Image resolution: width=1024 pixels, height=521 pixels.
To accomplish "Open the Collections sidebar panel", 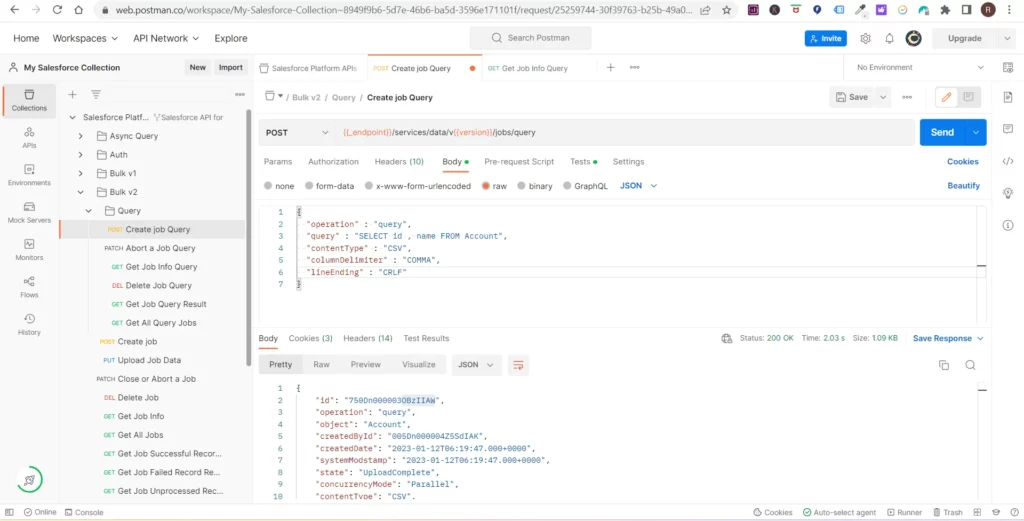I will tap(29, 101).
